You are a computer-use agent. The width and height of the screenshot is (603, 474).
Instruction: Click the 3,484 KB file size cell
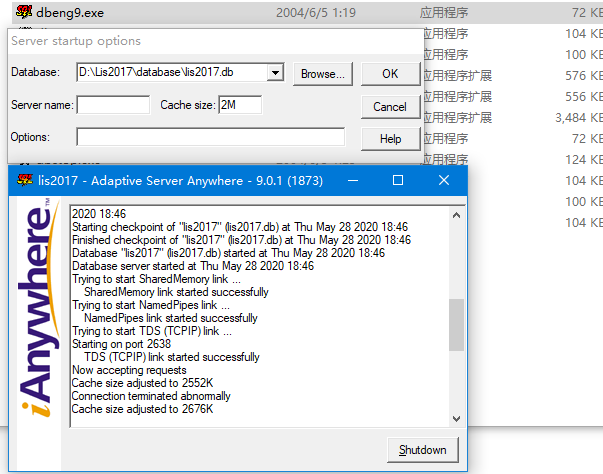579,118
